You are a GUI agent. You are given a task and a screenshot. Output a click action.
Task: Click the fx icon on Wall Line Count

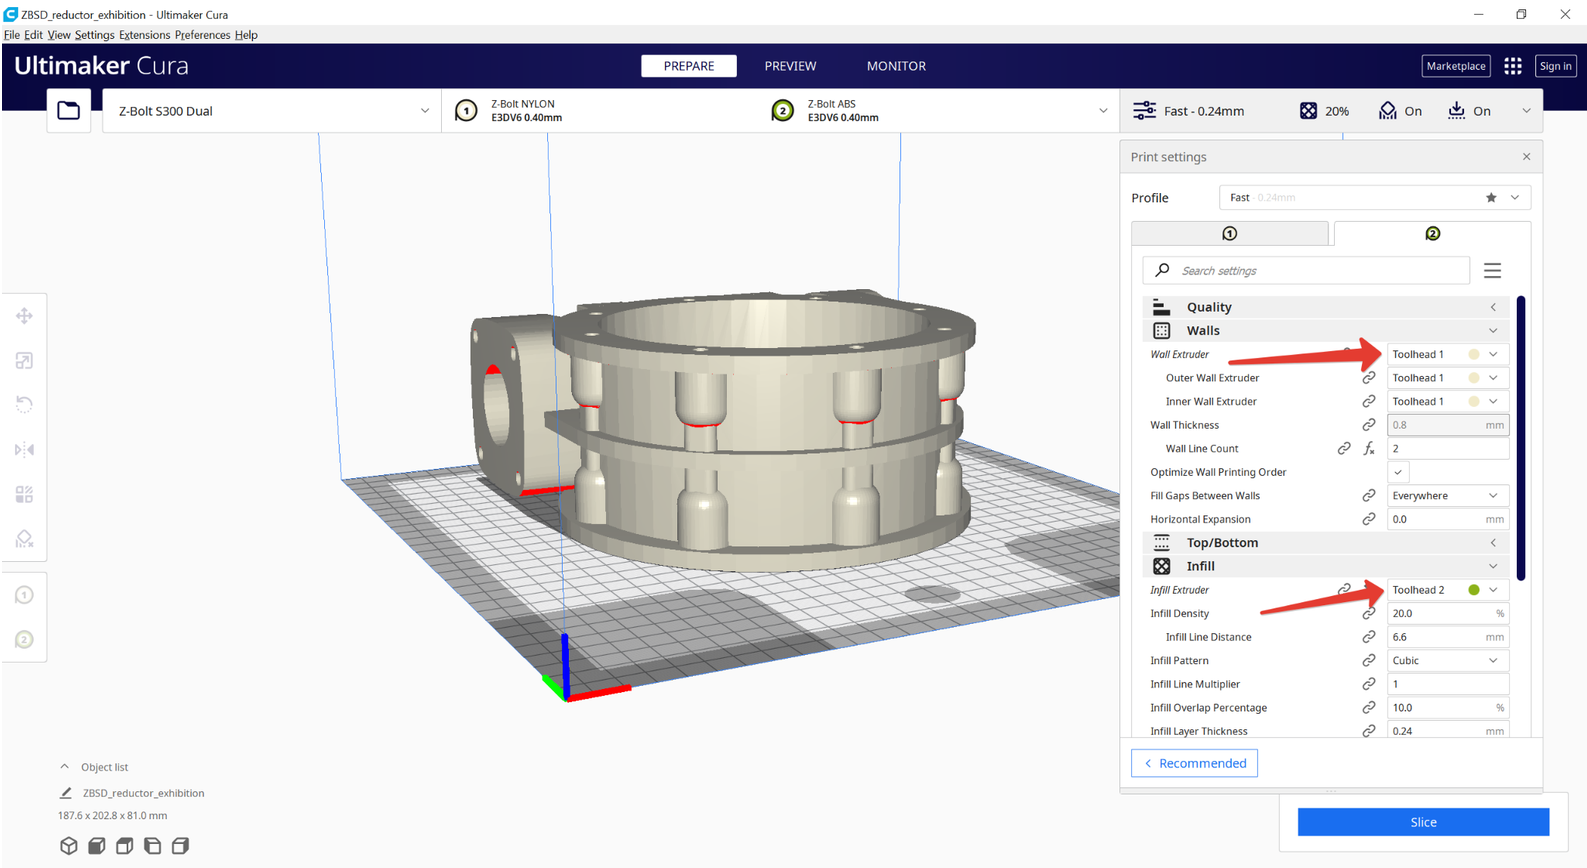(x=1369, y=449)
